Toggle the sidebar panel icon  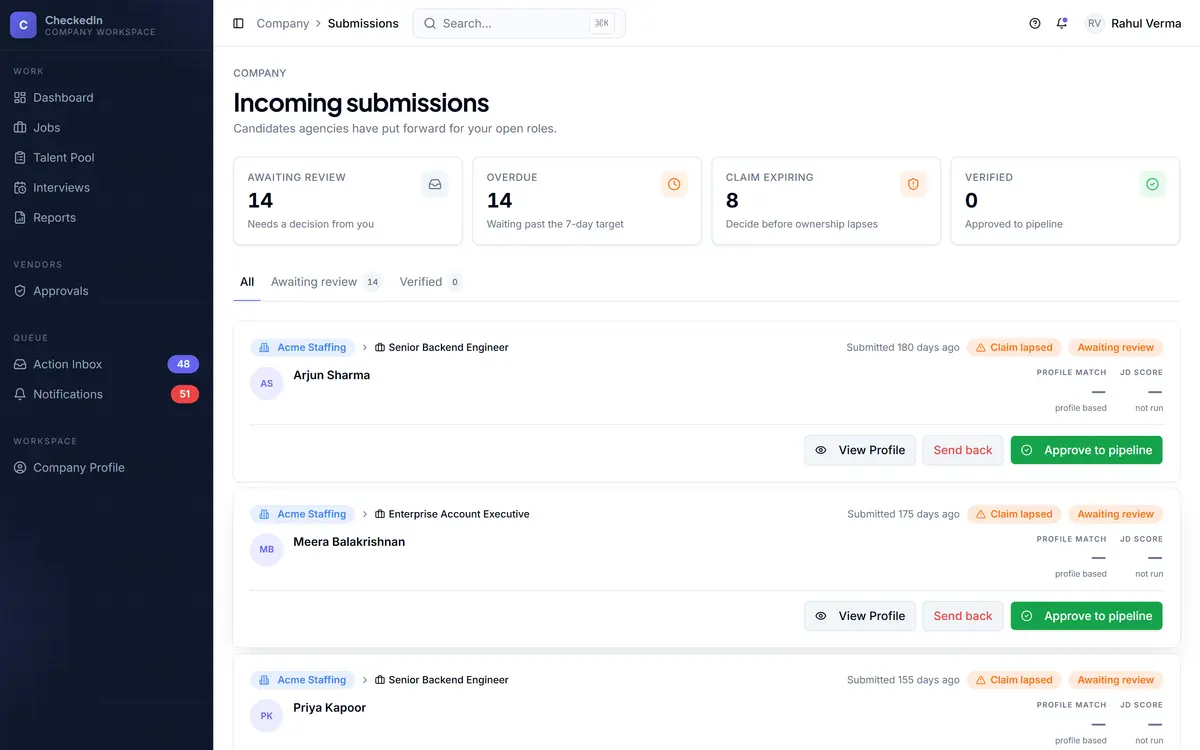click(x=238, y=23)
